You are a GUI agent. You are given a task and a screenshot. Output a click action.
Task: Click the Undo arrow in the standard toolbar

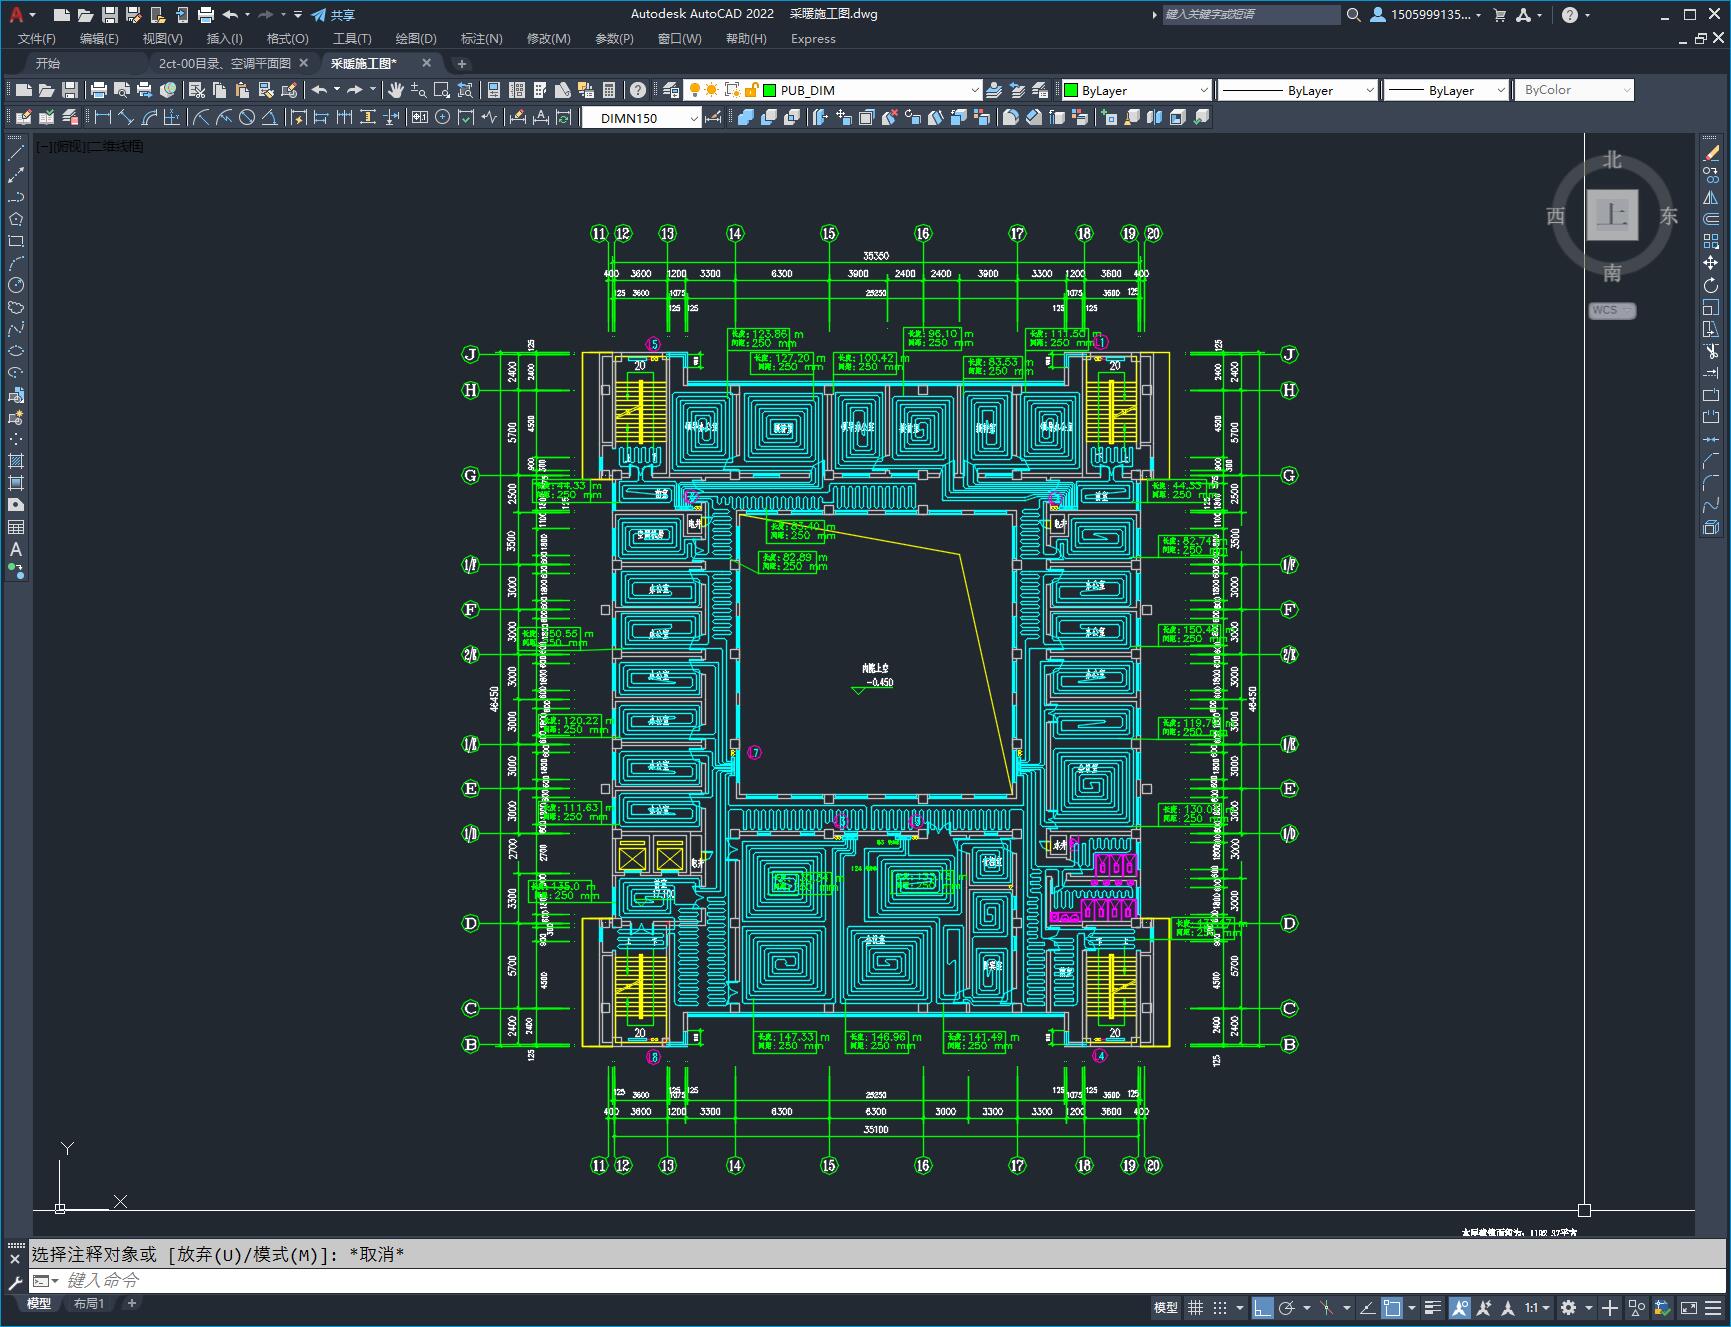click(319, 90)
